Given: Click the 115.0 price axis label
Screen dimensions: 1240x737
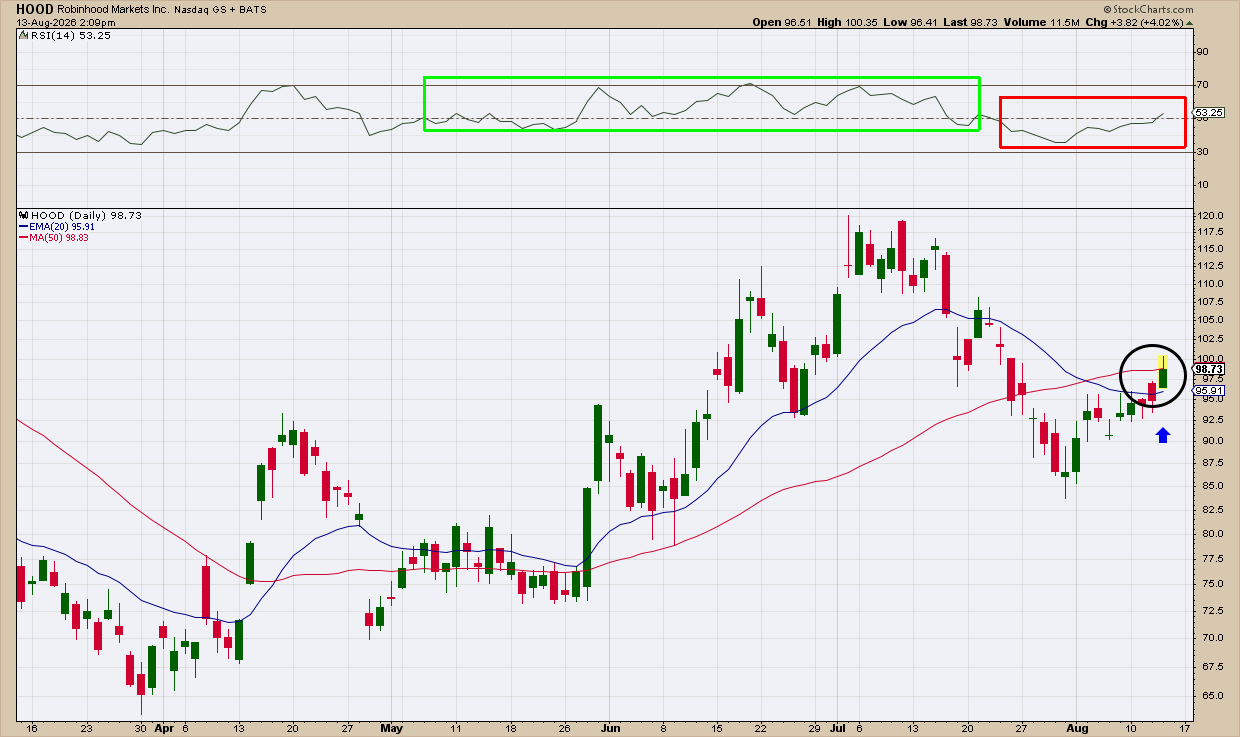Looking at the screenshot, I should point(1210,249).
